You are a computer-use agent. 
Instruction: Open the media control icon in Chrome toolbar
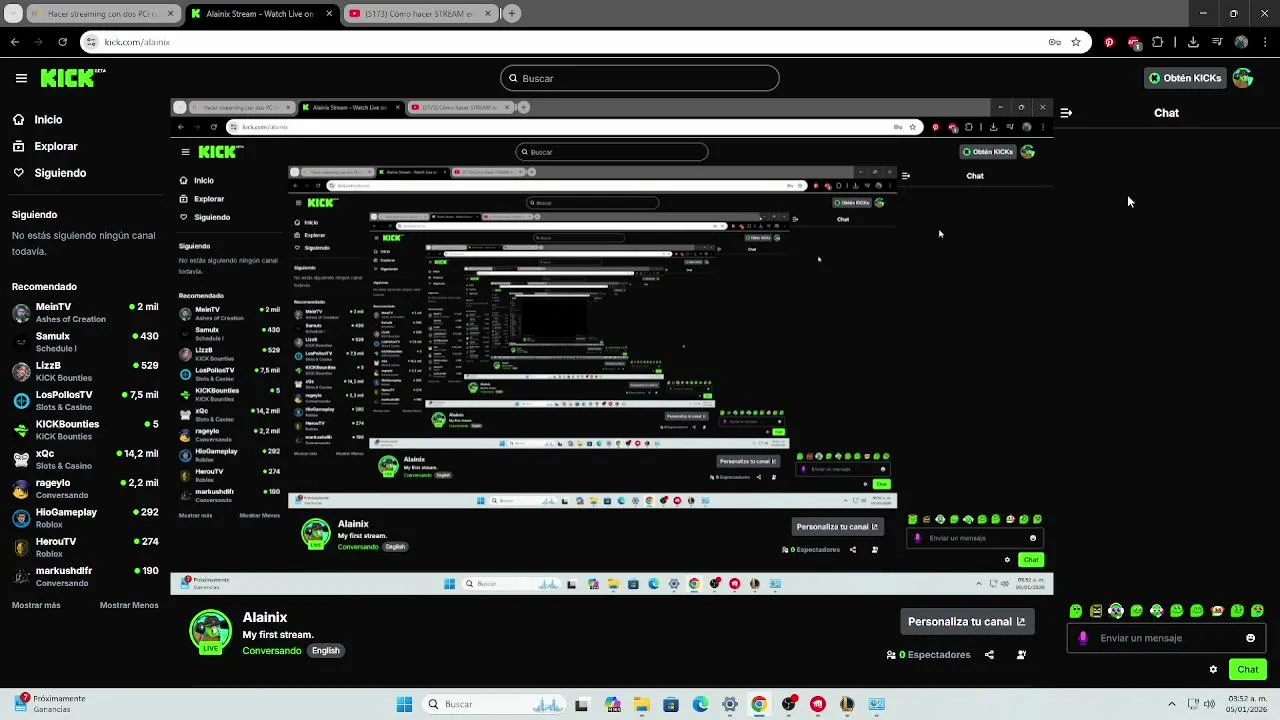(x=1217, y=42)
